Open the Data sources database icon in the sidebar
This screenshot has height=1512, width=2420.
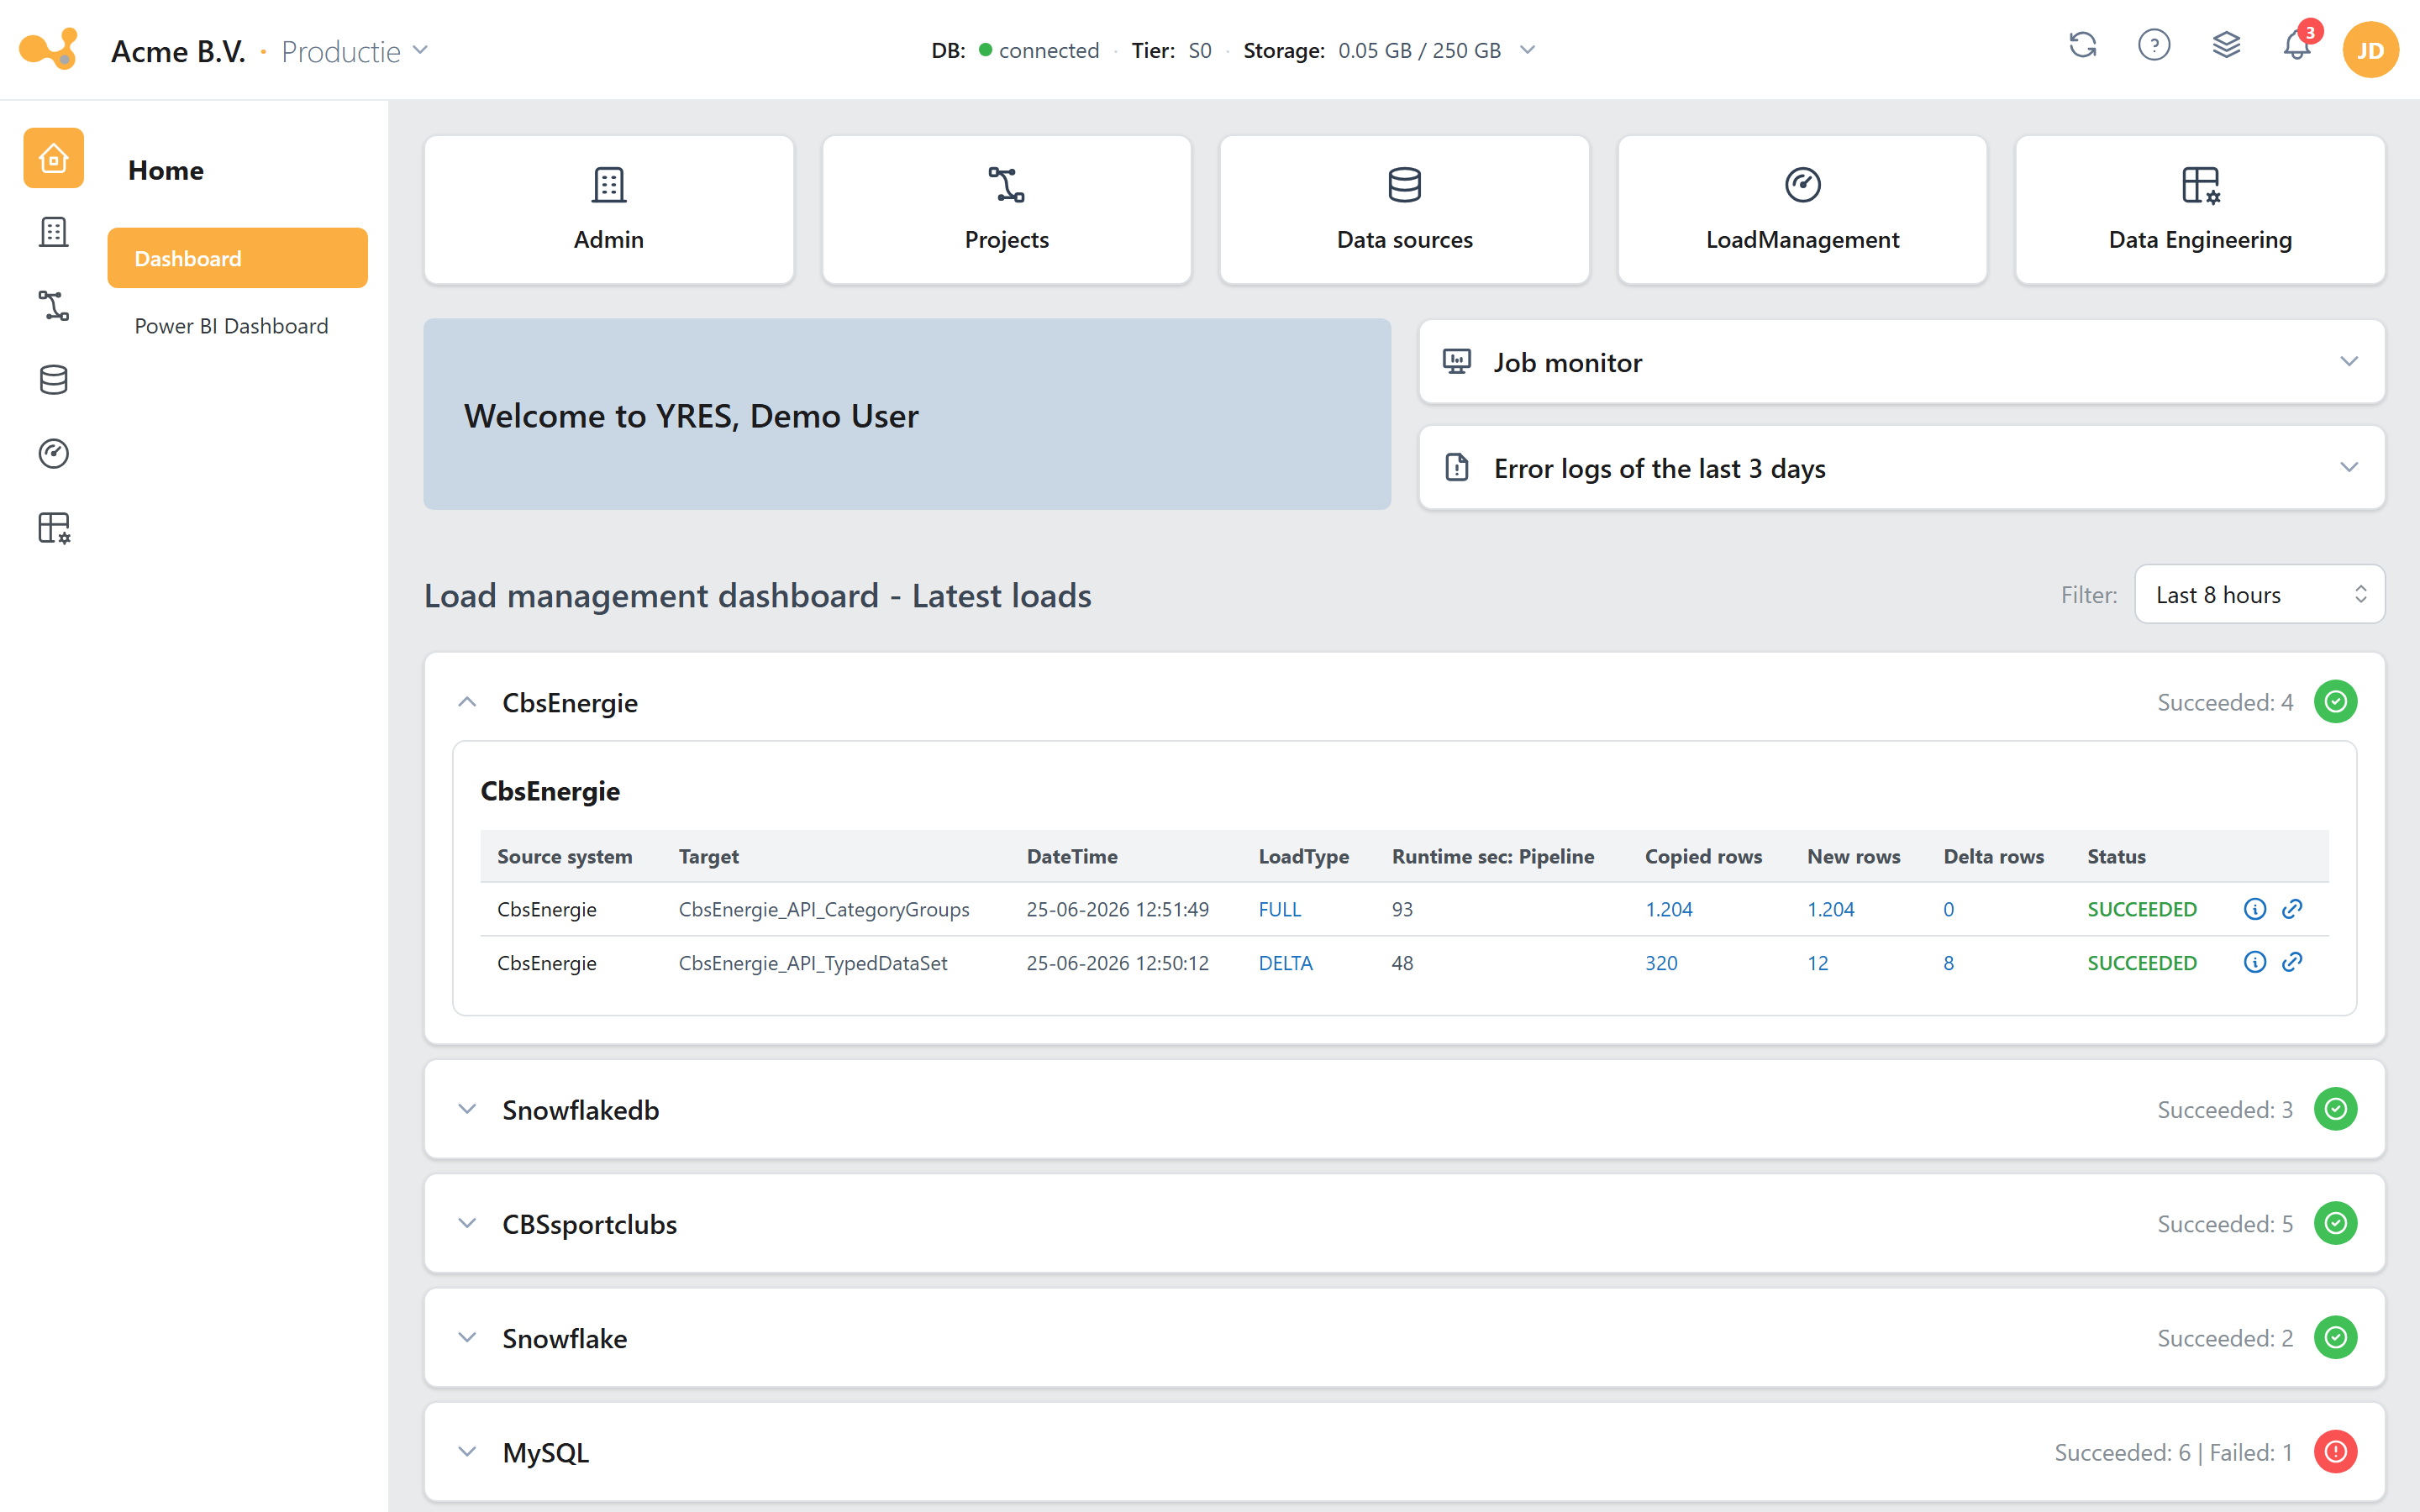[54, 380]
